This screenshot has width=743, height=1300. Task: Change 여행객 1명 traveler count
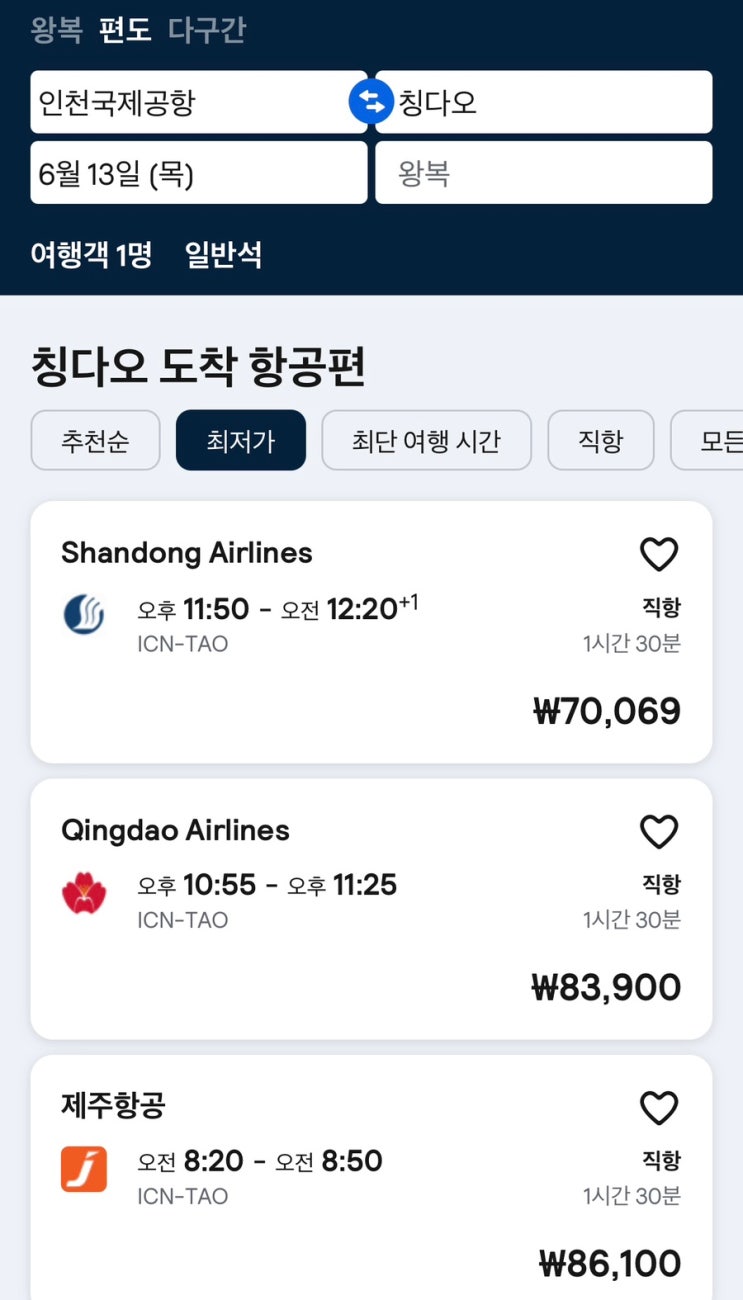click(91, 255)
